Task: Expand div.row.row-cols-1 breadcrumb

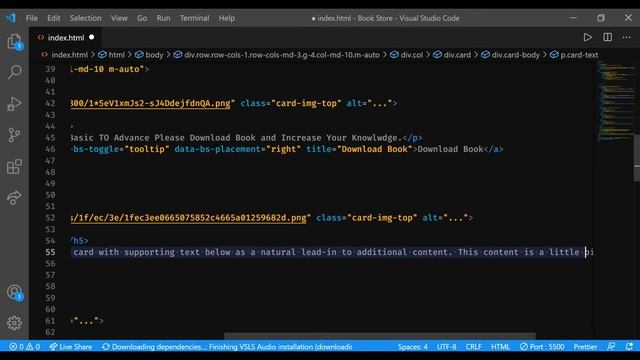Action: click(x=277, y=55)
